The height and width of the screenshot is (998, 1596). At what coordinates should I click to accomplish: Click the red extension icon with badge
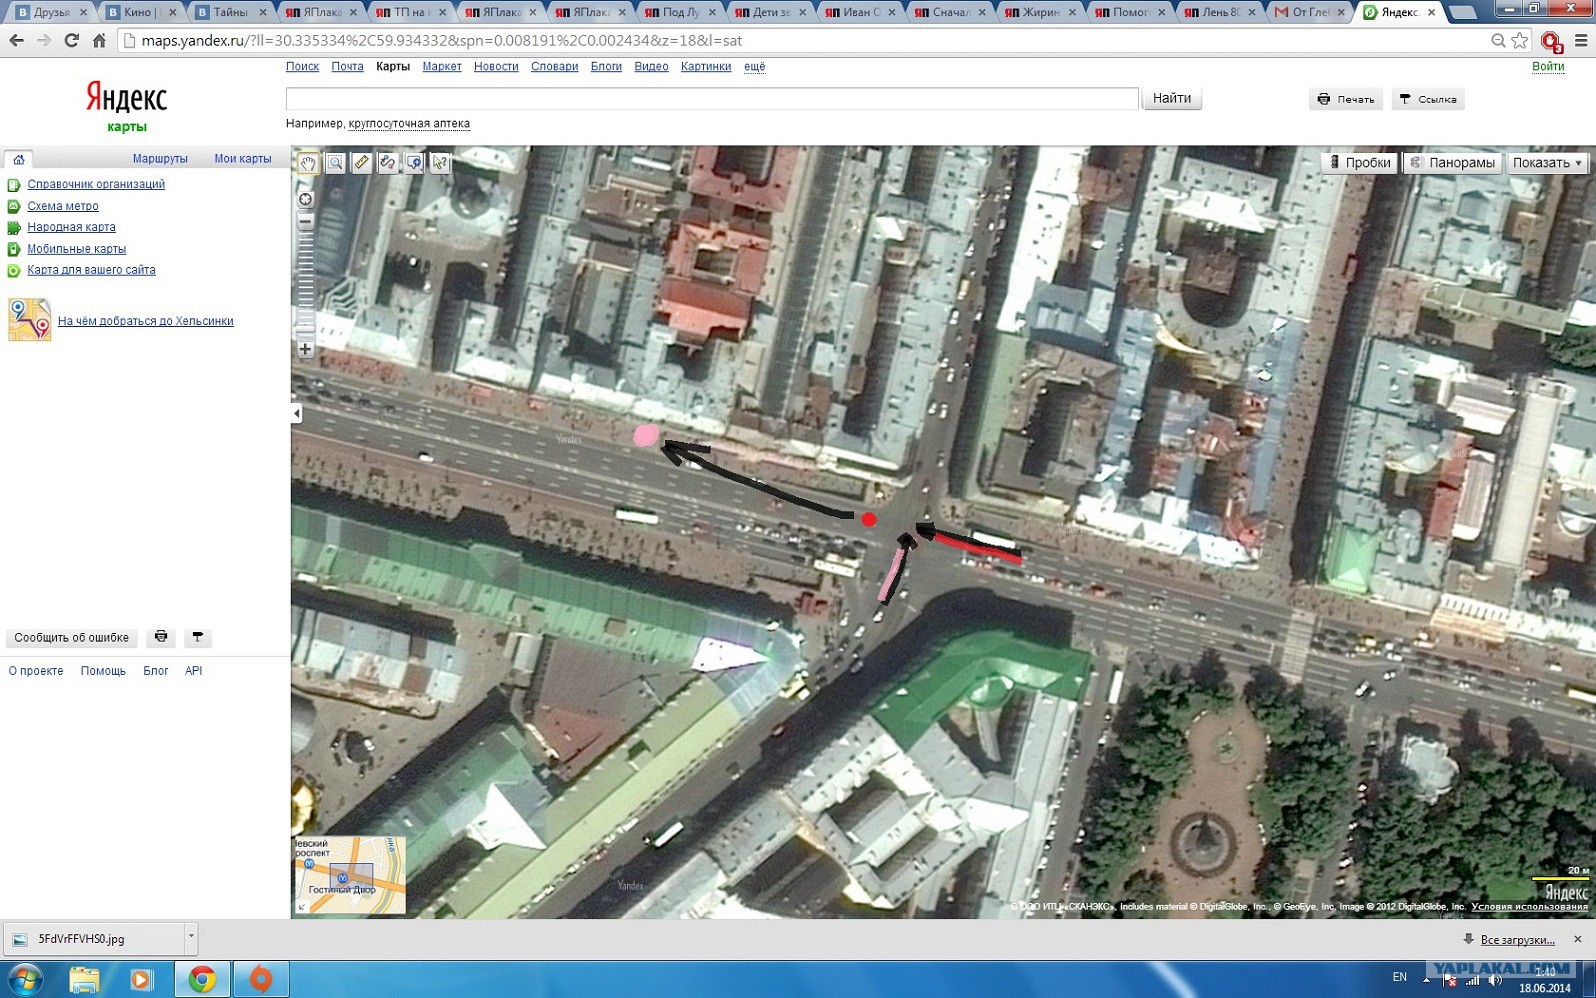(x=1551, y=42)
